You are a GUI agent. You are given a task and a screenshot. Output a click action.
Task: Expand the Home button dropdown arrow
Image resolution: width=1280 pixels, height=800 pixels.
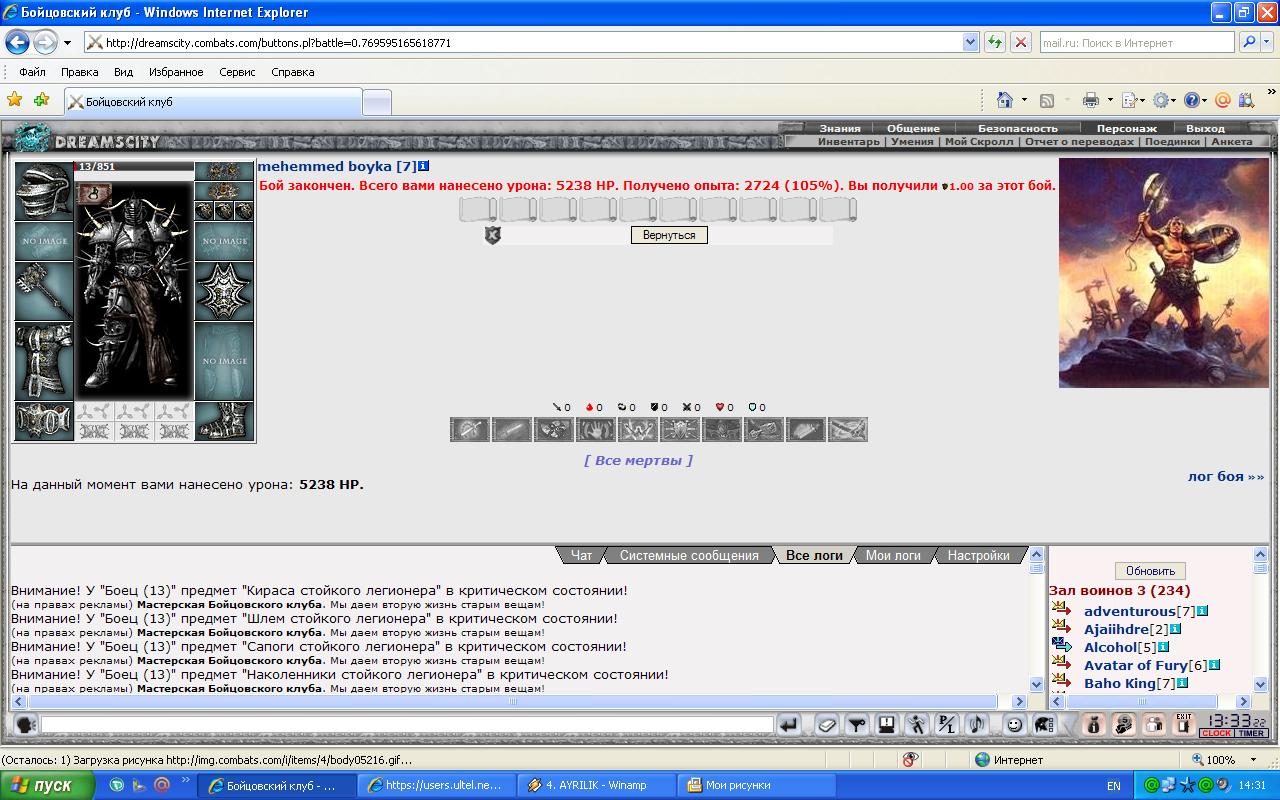(1024, 100)
